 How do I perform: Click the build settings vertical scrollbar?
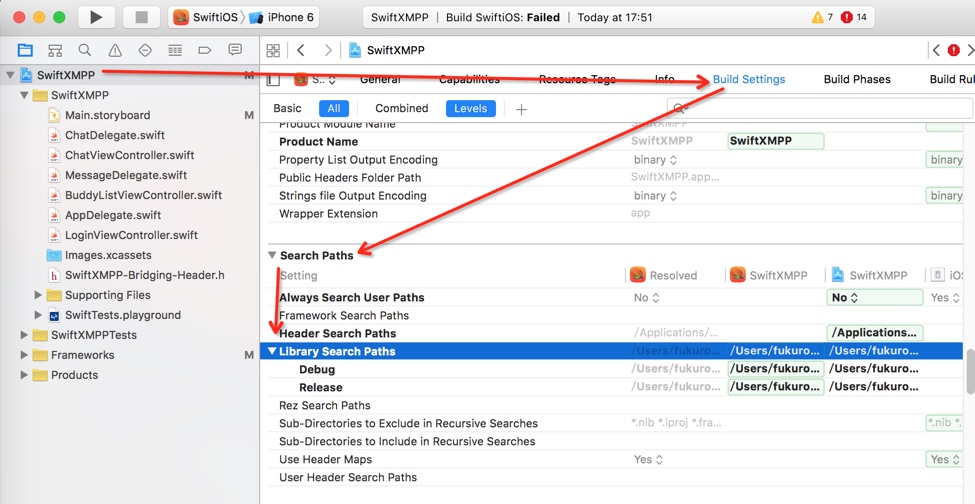click(970, 372)
